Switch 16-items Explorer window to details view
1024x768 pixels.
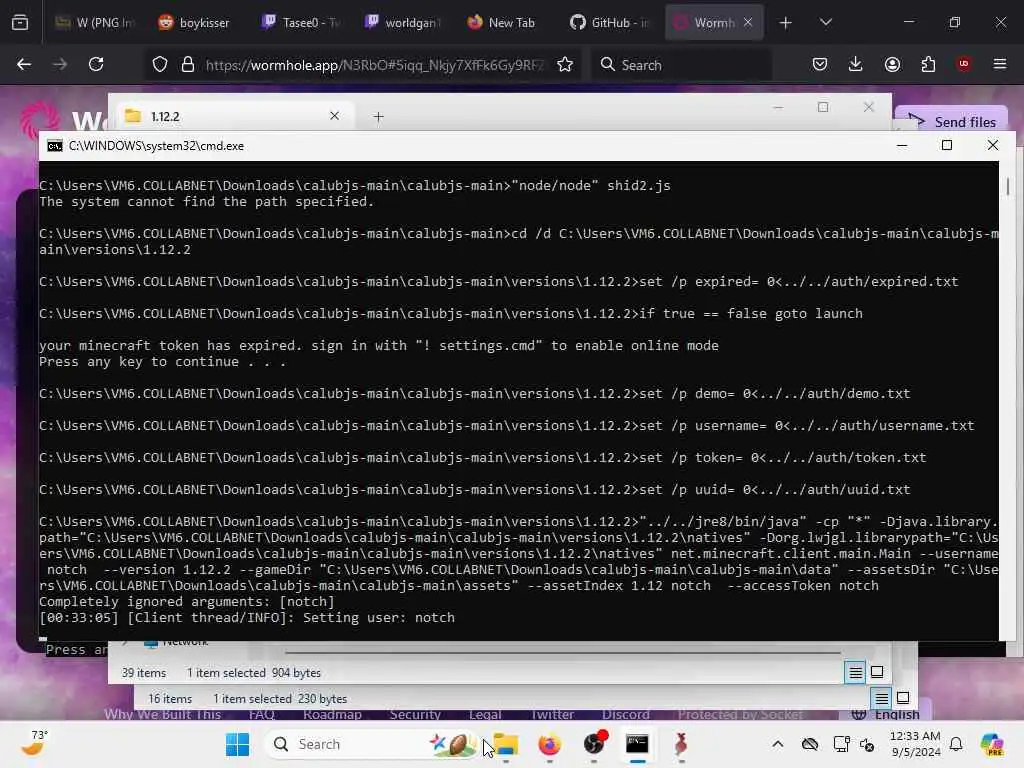881,699
